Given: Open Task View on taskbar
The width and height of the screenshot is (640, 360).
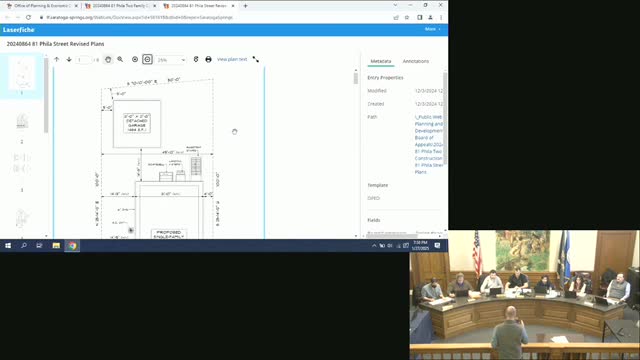Looking at the screenshot, I should pyautogui.click(x=39, y=245).
